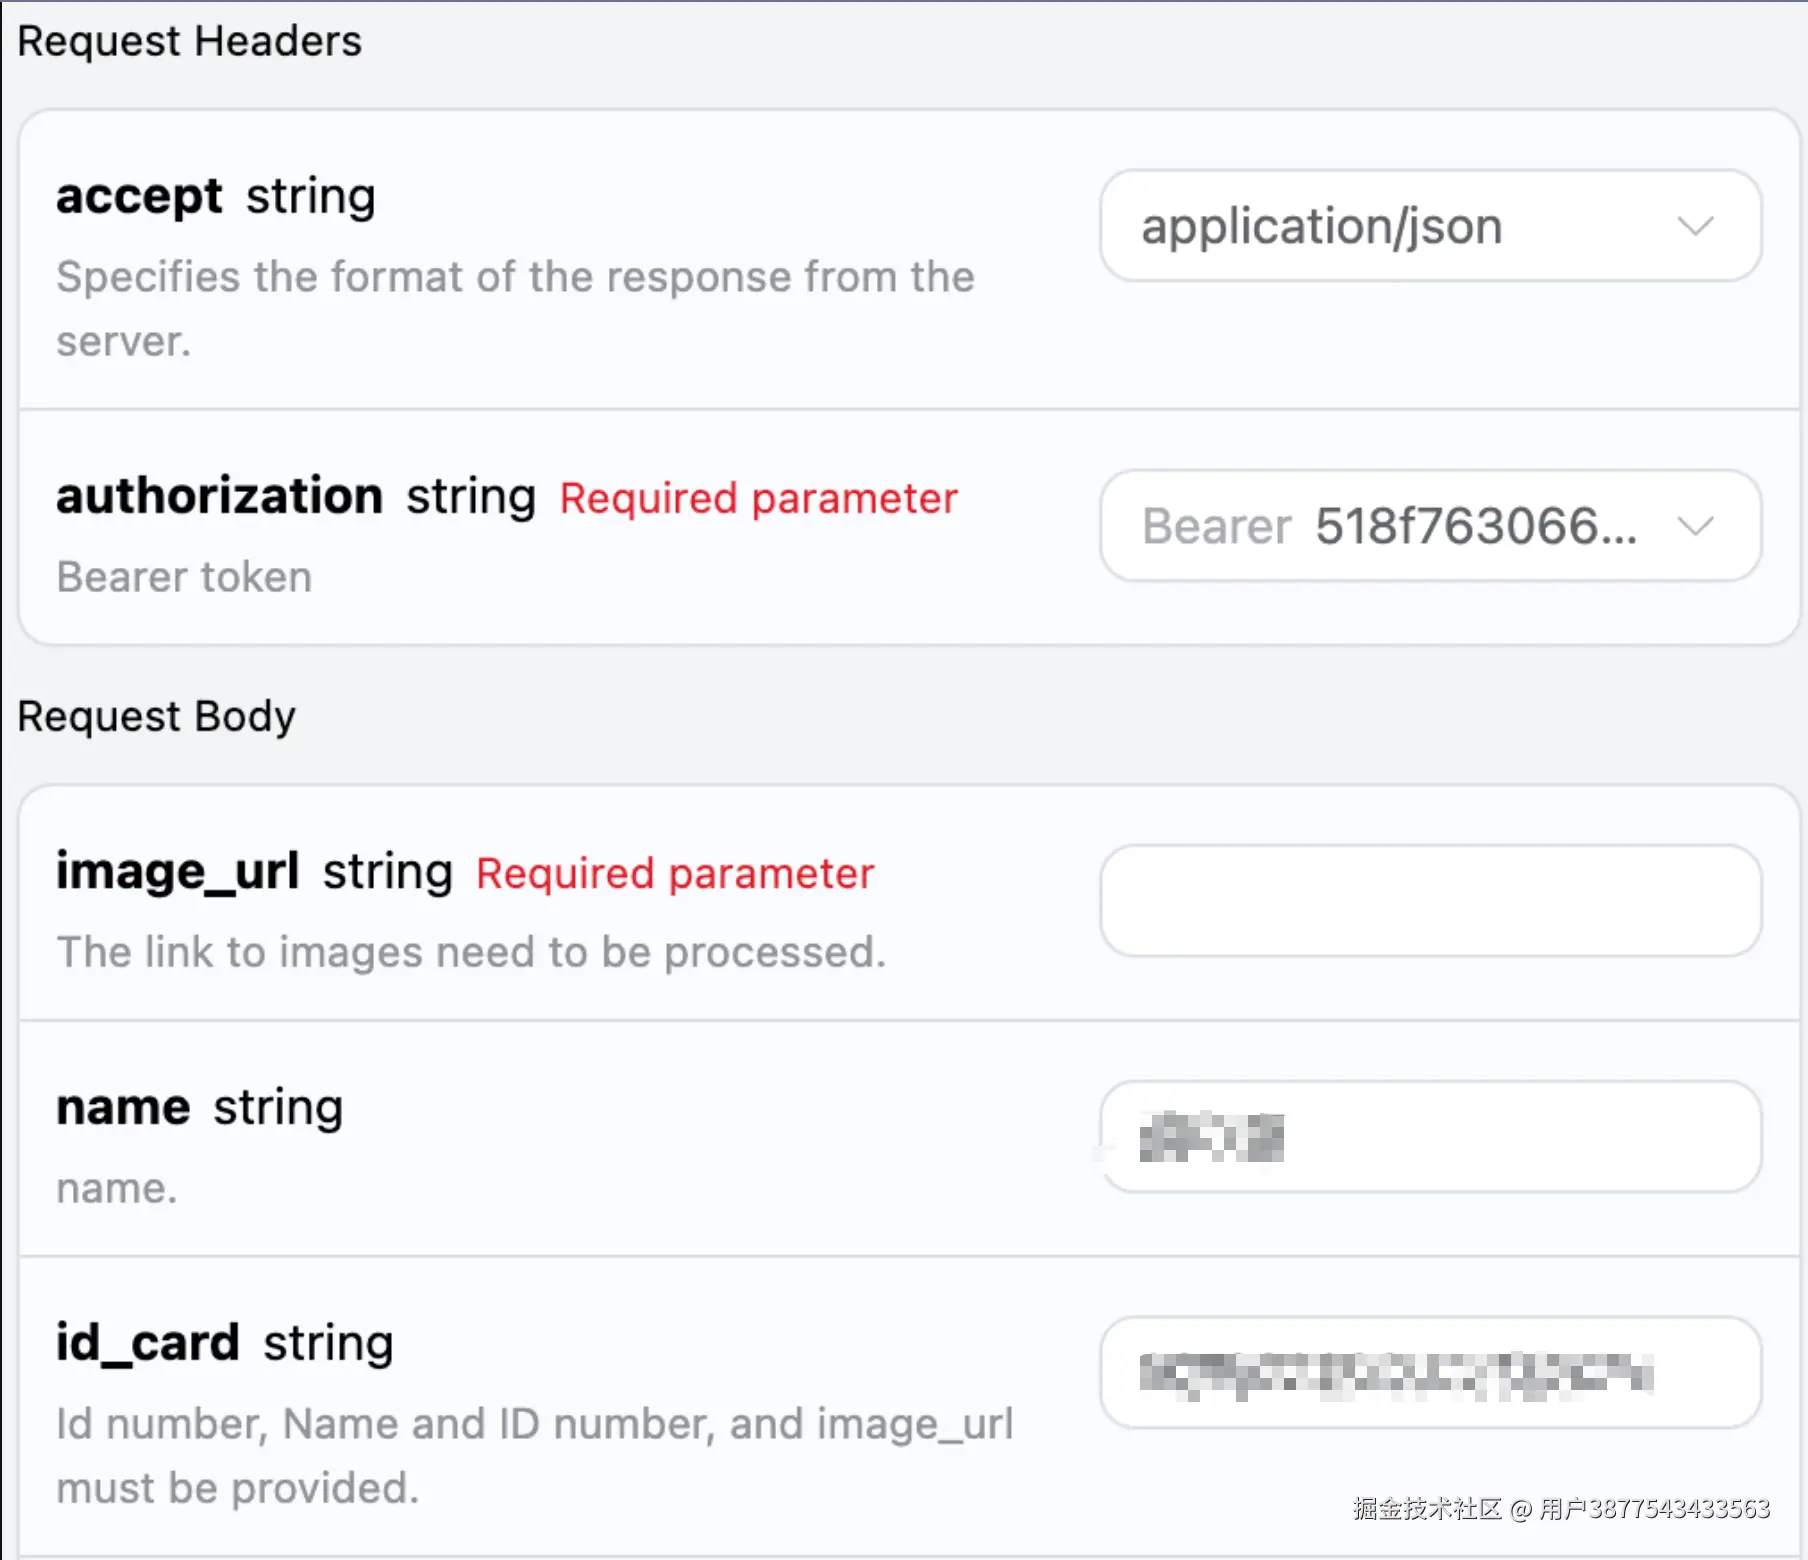Select the id_card value input box
Image resolution: width=1808 pixels, height=1560 pixels.
(1430, 1373)
